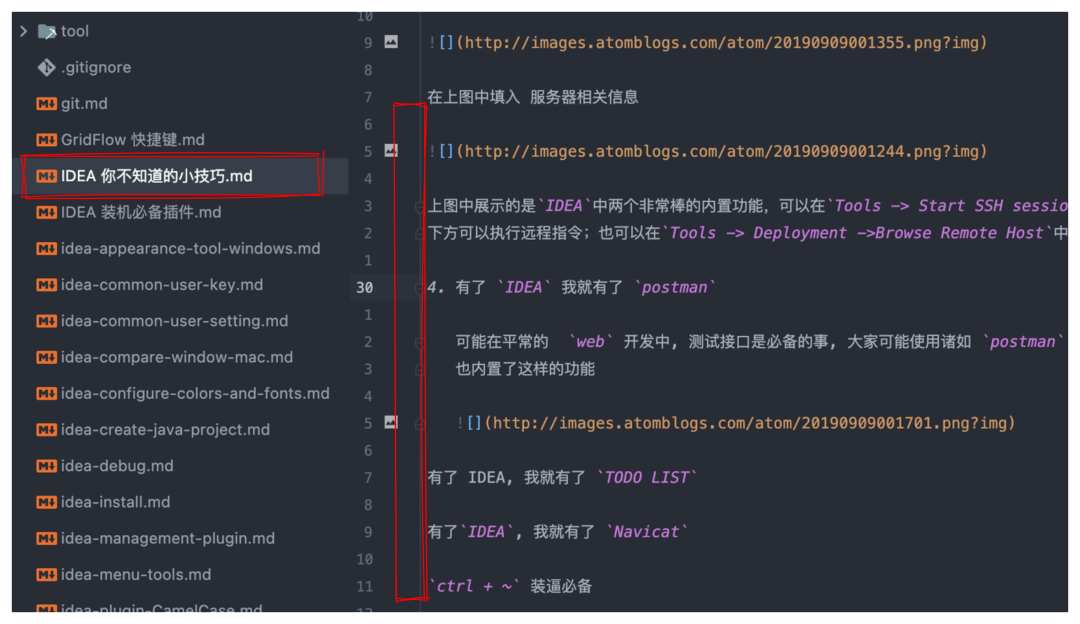
Task: Click the image preview gutter icon beside line 5
Action: [390, 151]
